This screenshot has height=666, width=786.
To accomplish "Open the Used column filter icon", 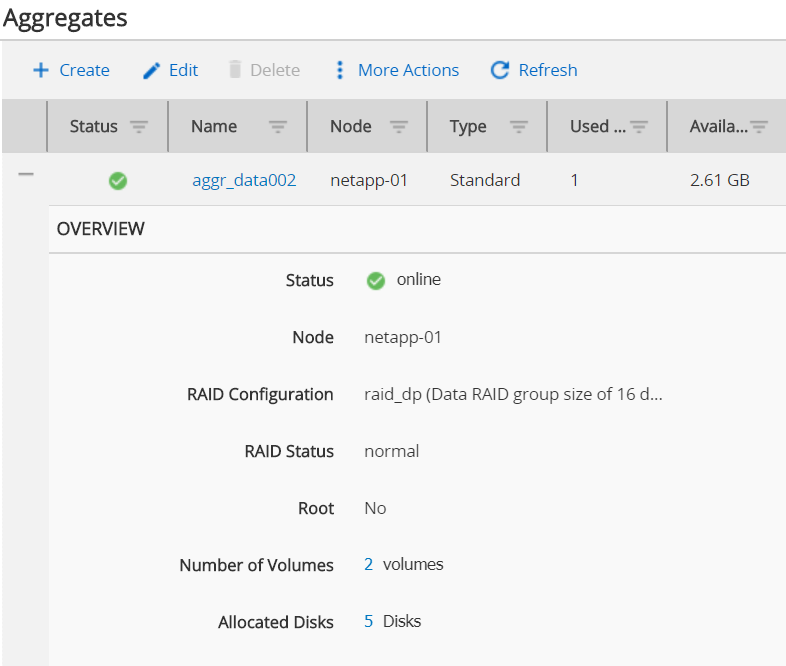I will (x=638, y=127).
